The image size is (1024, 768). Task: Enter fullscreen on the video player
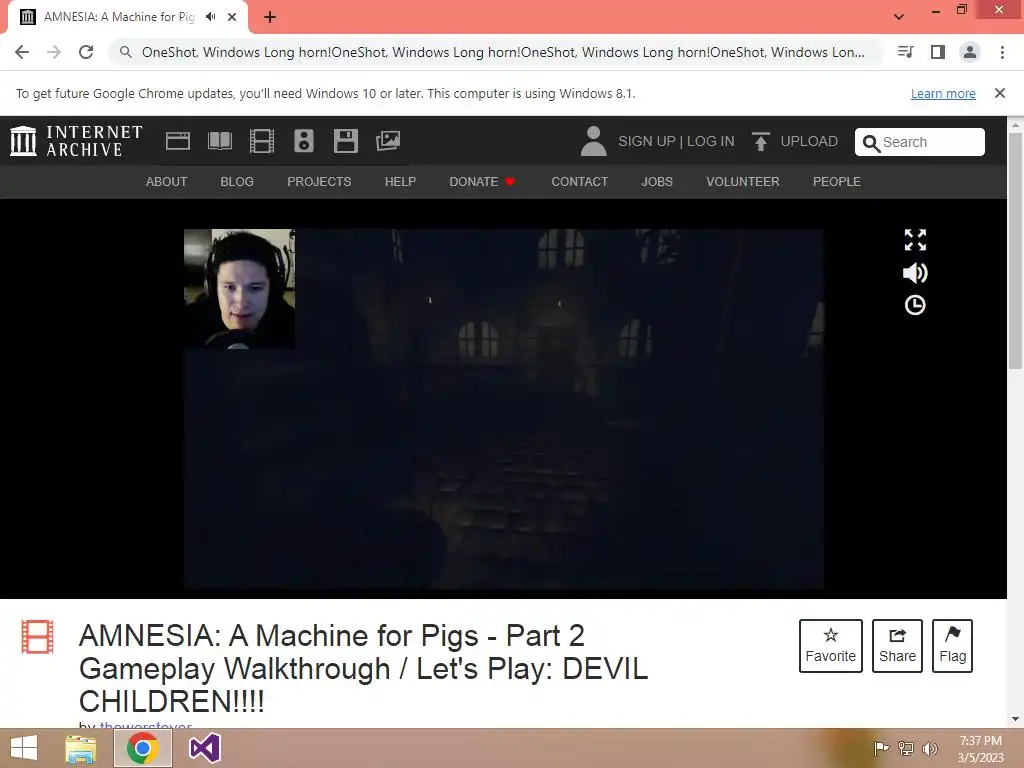tap(915, 240)
